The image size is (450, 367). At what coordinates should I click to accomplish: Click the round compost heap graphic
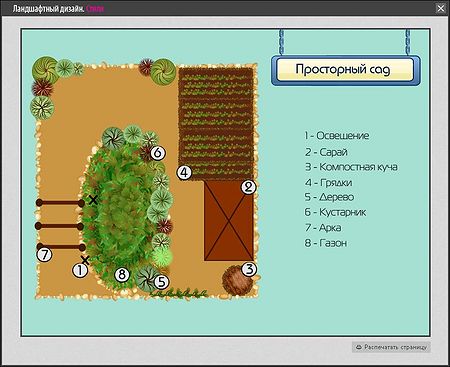click(x=237, y=281)
